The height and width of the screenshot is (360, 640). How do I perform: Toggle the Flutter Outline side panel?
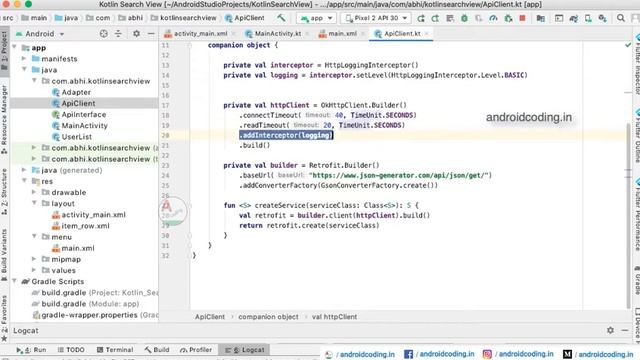point(636,136)
